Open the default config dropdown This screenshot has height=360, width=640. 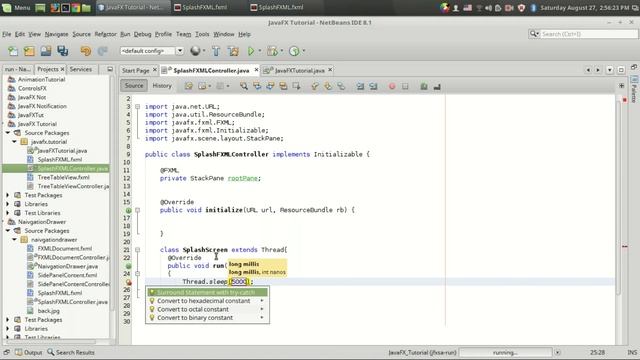180,51
